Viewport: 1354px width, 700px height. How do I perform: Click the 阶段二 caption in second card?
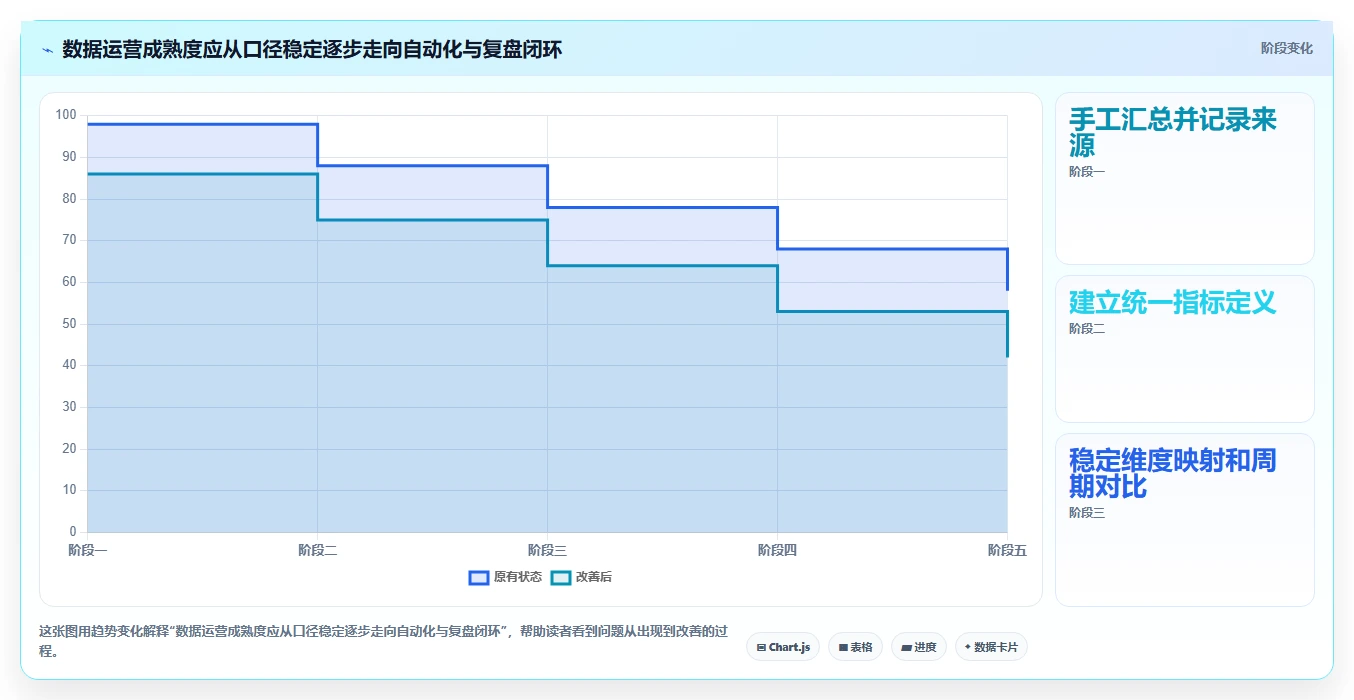pos(1087,329)
